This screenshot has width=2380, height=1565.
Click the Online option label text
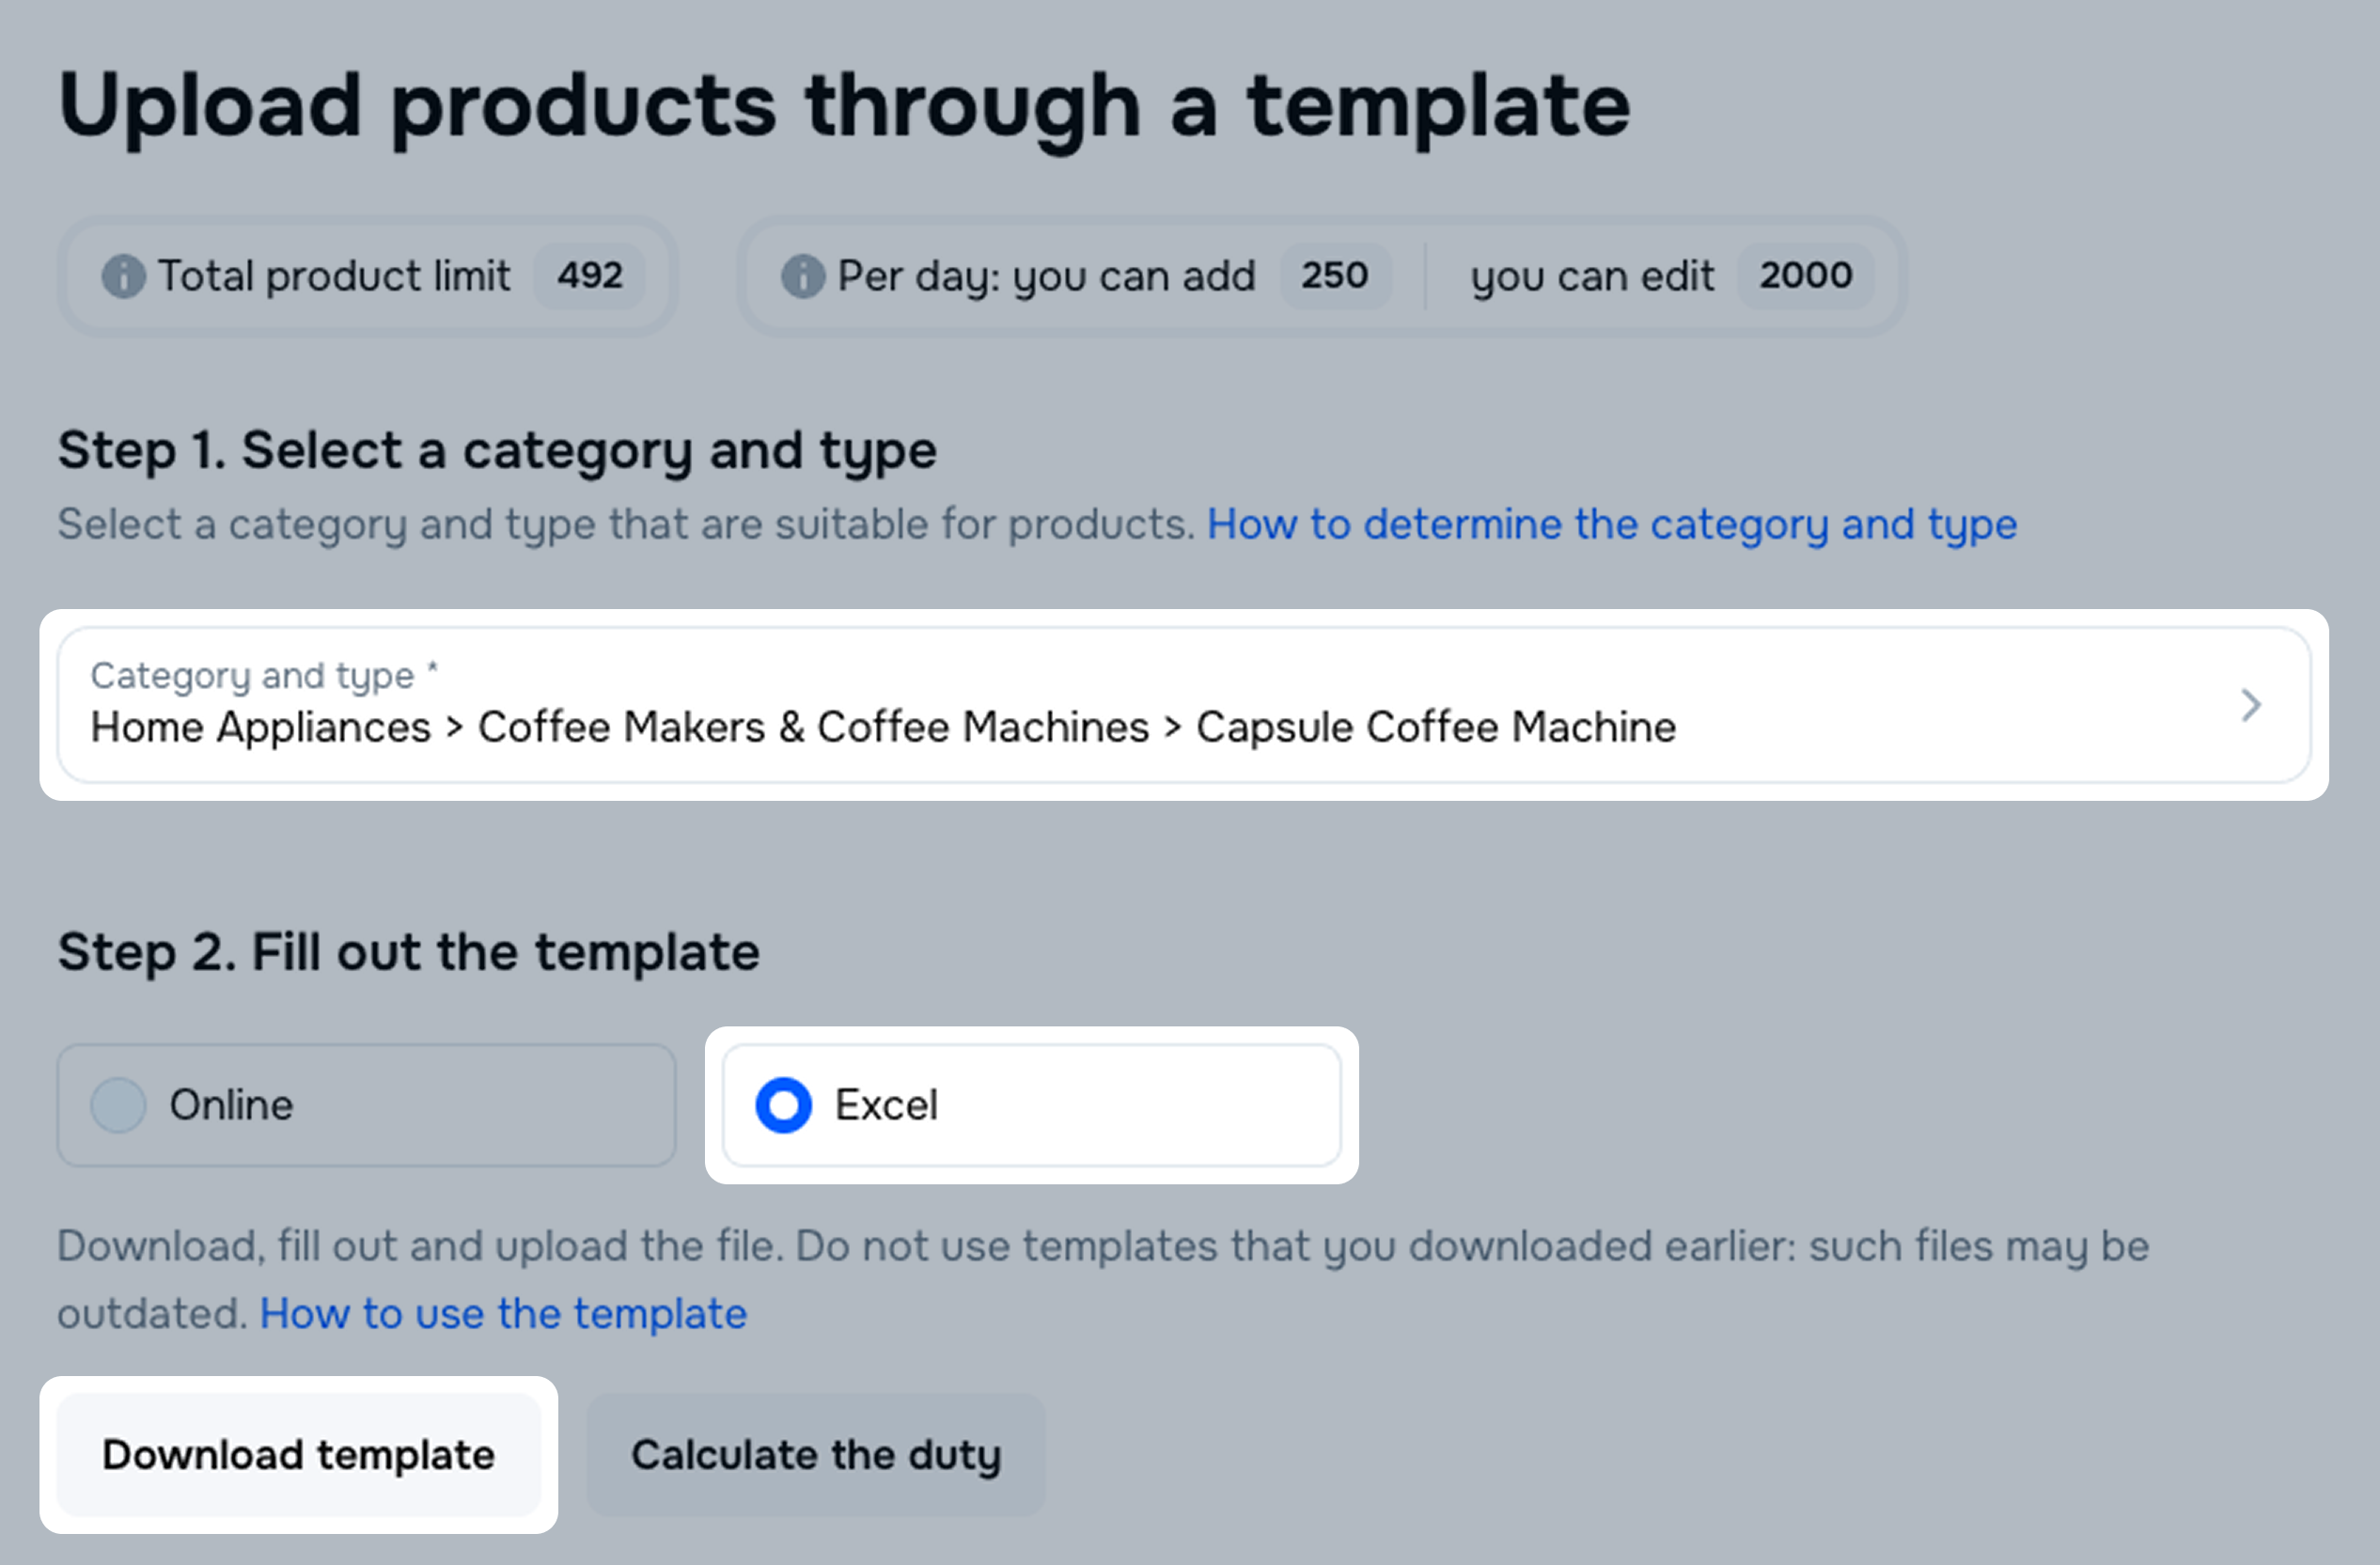point(231,1105)
